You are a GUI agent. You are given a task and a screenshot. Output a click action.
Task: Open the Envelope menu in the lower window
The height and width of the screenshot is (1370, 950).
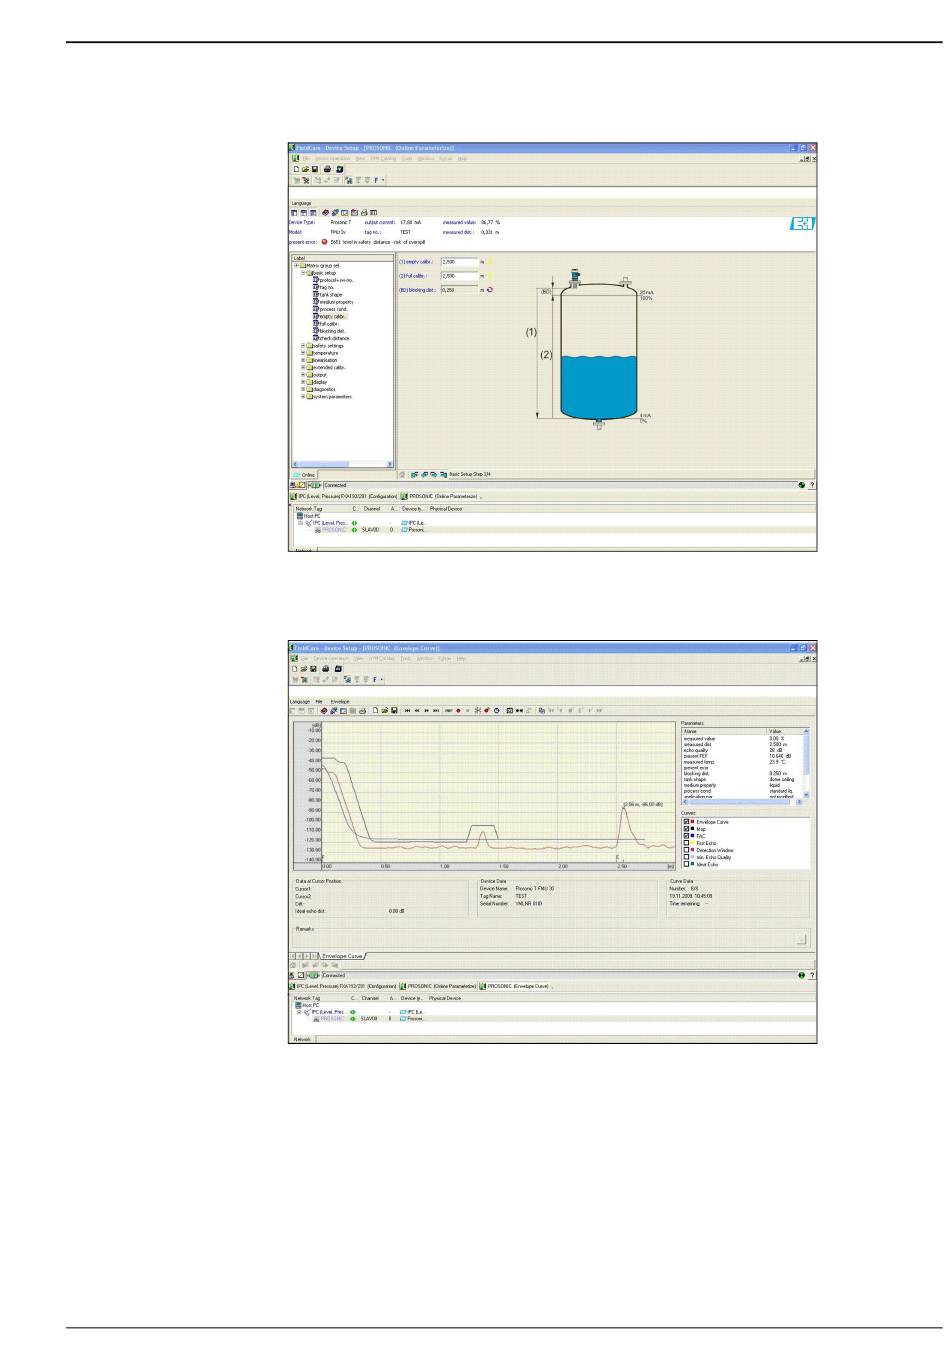340,701
